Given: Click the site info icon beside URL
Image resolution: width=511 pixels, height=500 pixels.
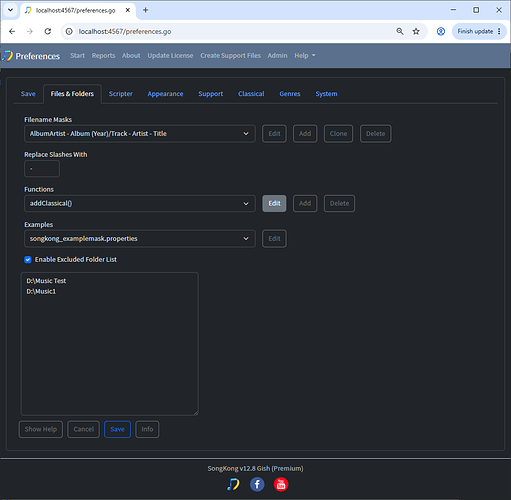Looking at the screenshot, I should [69, 31].
